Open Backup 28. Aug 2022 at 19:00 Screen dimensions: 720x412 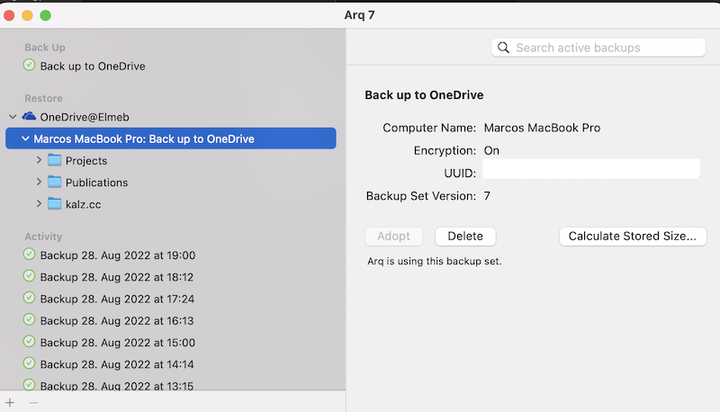pyautogui.click(x=118, y=255)
